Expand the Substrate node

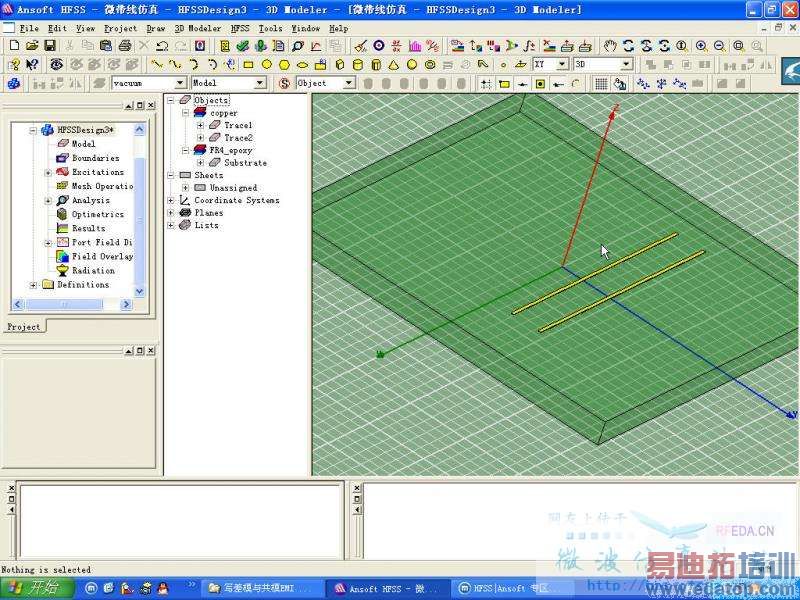[200, 163]
